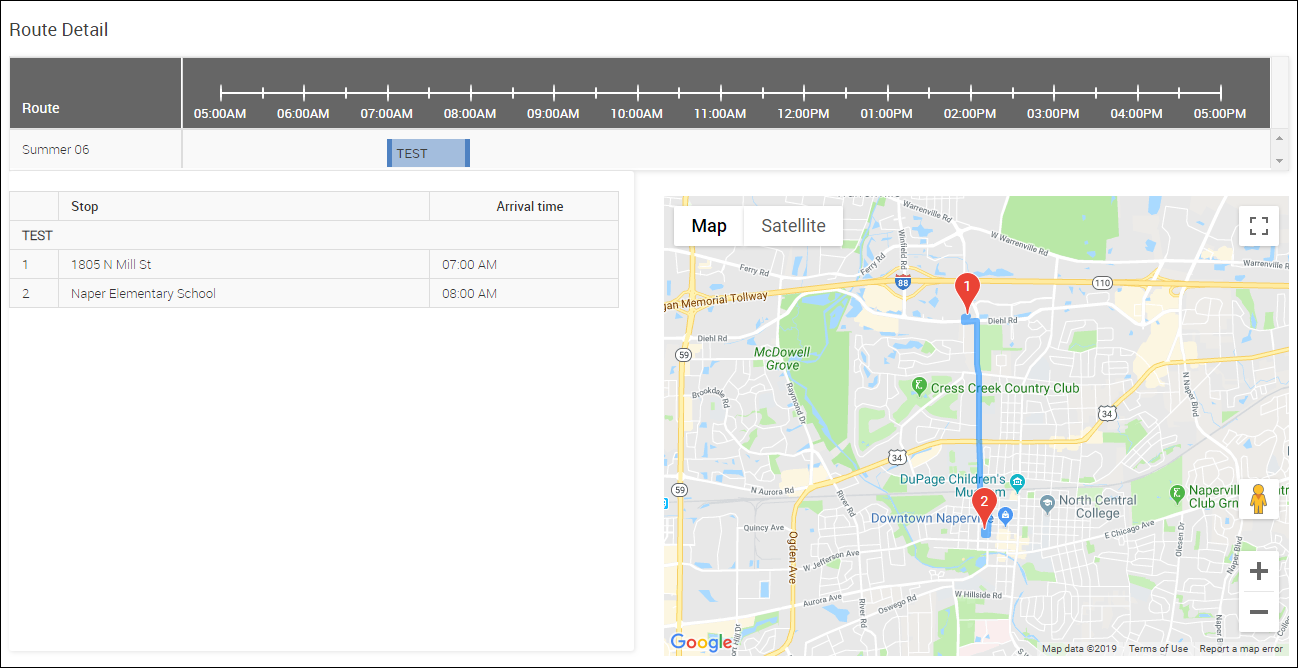Viewport: 1298px width, 668px height.
Task: Click the Route Detail heading
Action: tap(59, 30)
